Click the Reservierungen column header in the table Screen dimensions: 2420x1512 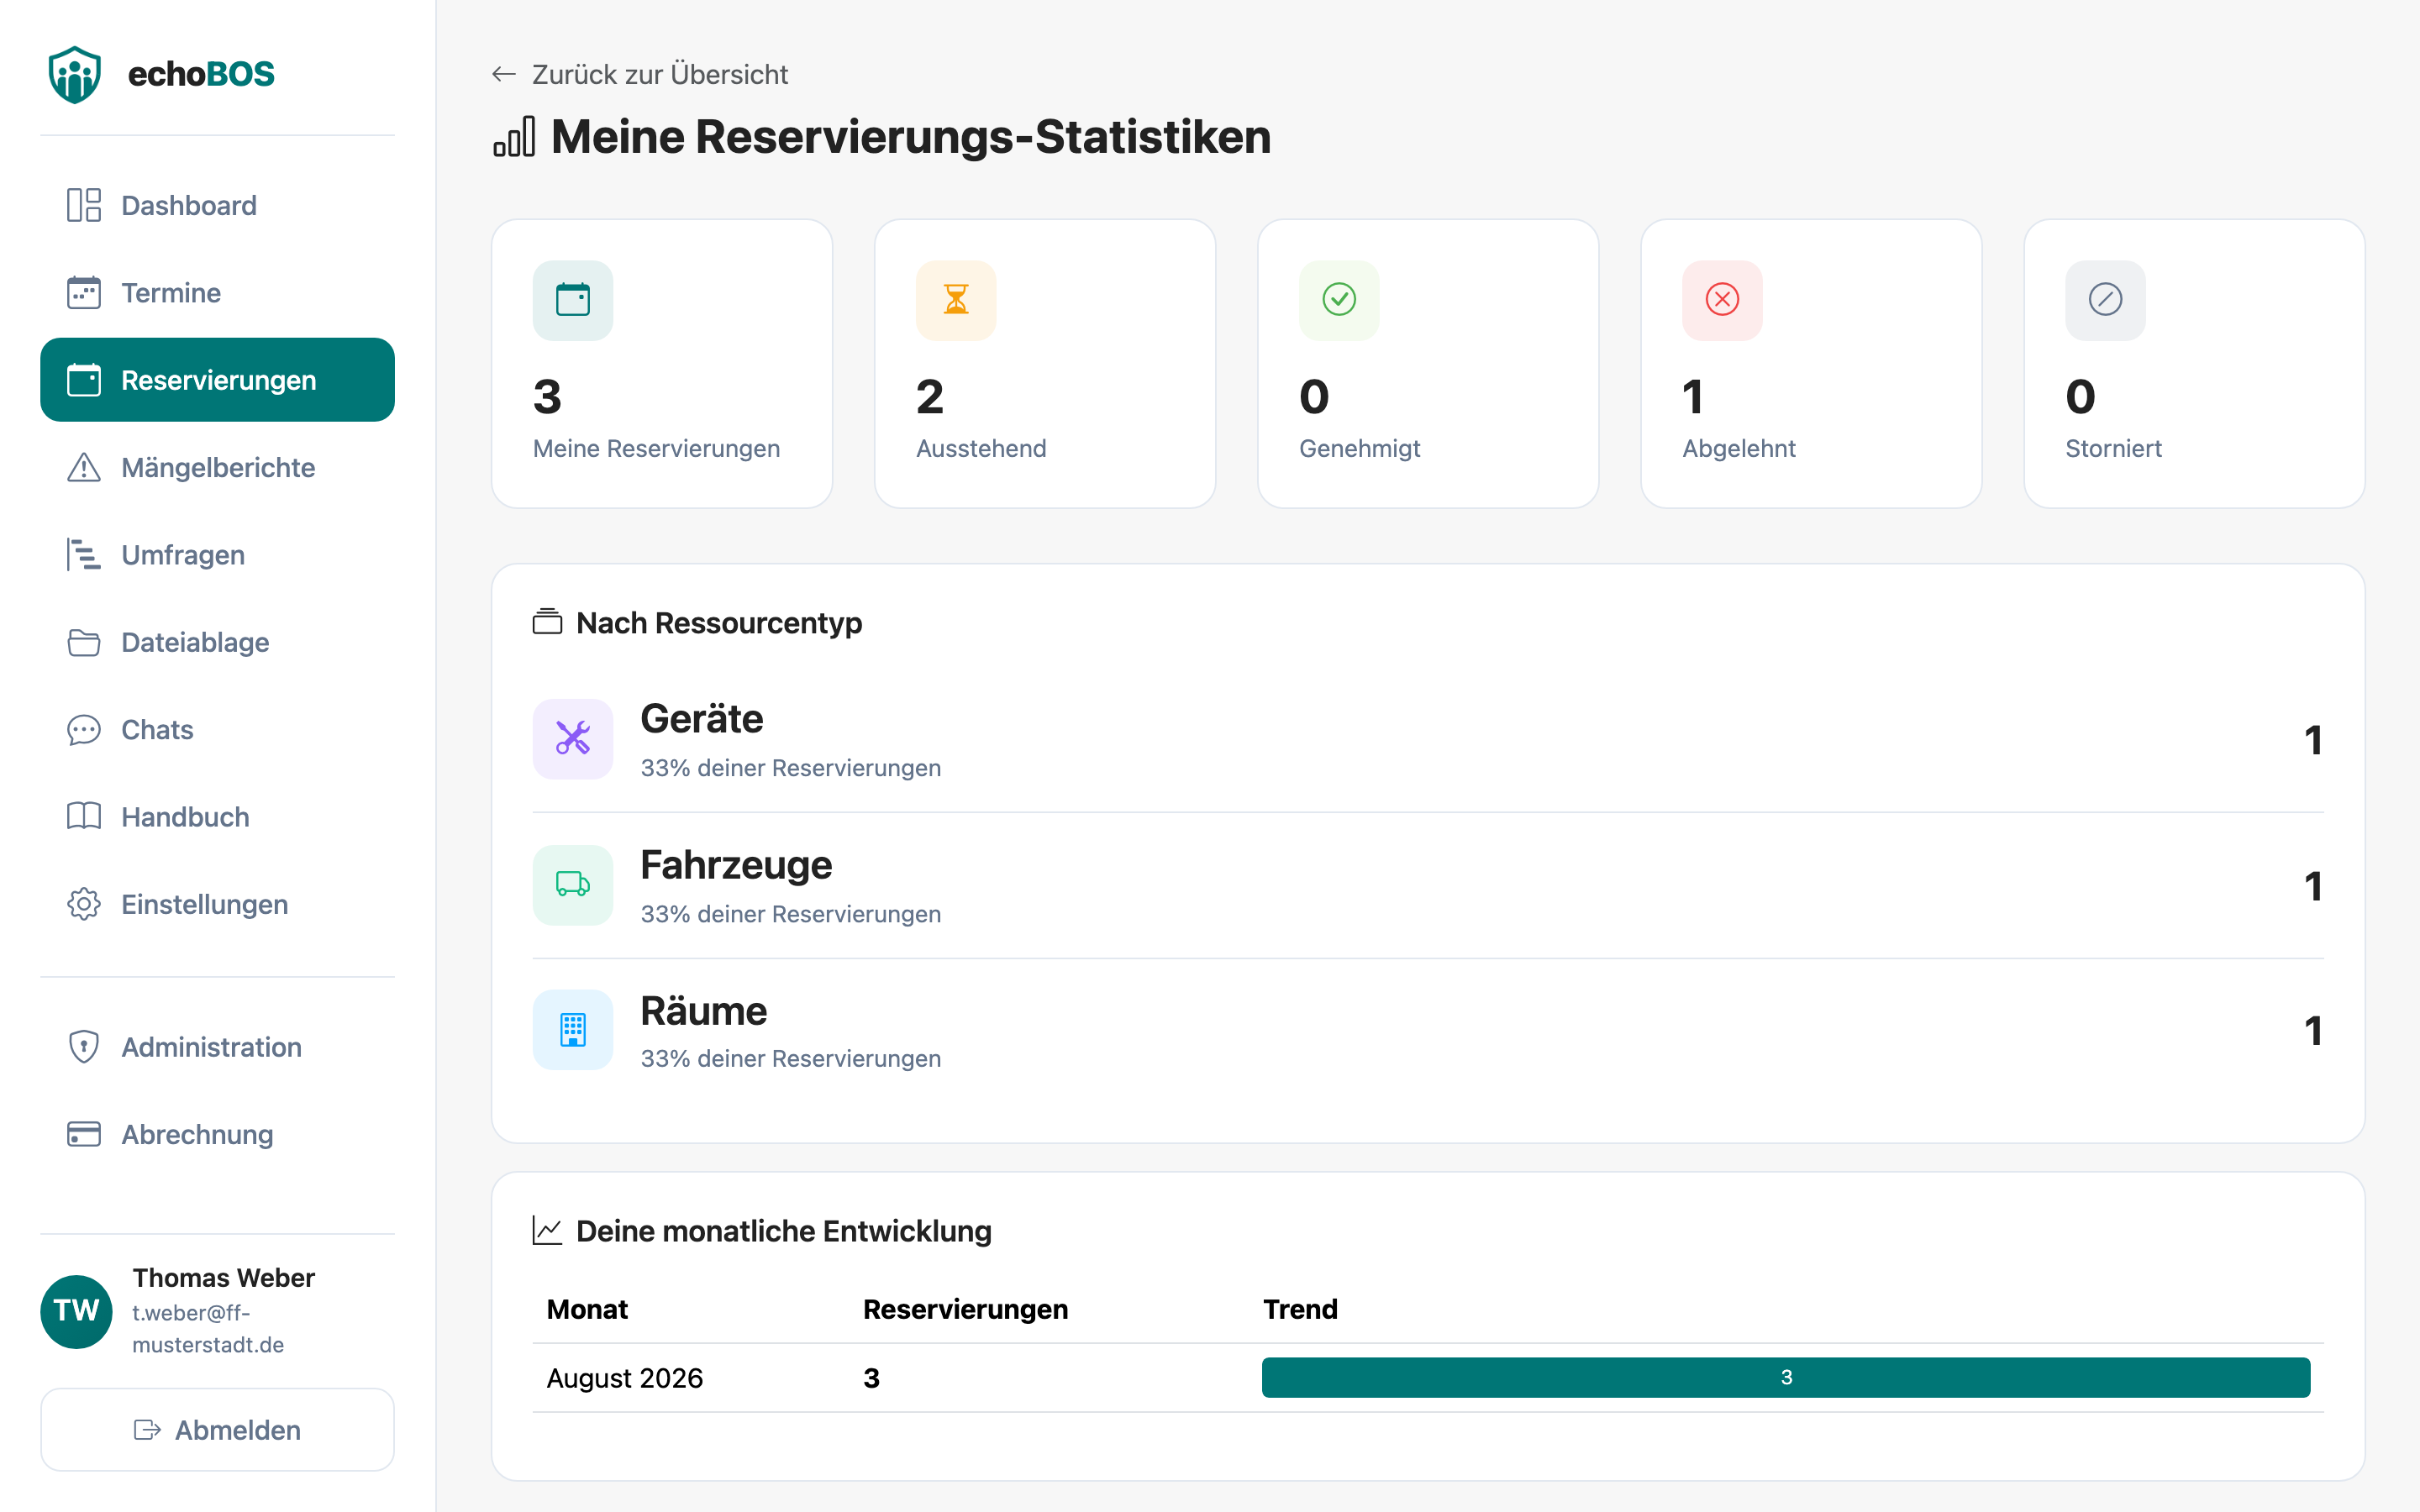pyautogui.click(x=965, y=1309)
